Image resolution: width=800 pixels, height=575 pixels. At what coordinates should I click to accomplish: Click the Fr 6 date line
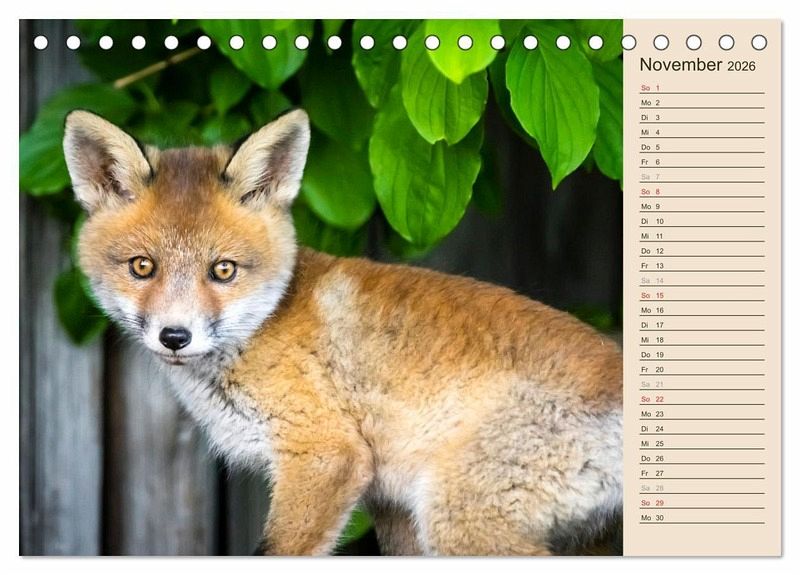pyautogui.click(x=701, y=162)
